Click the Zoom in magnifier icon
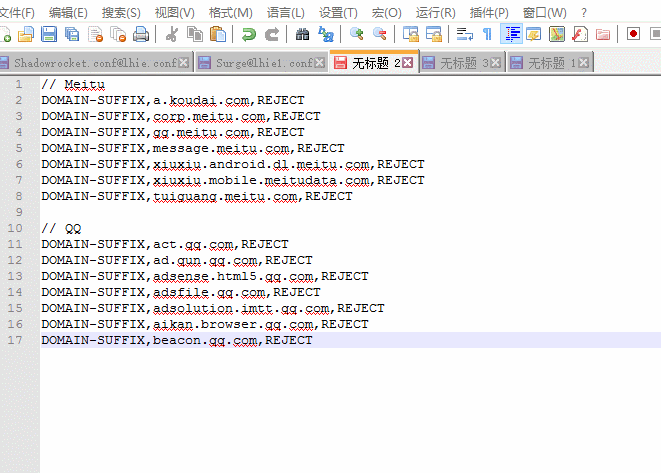Image resolution: width=661 pixels, height=473 pixels. (x=356, y=34)
